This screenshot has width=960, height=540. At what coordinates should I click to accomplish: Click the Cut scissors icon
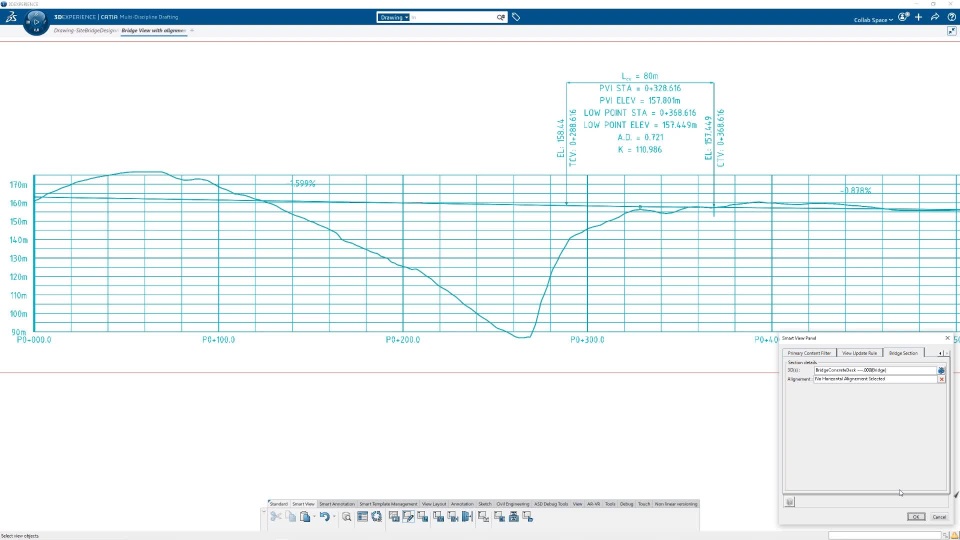click(276, 517)
